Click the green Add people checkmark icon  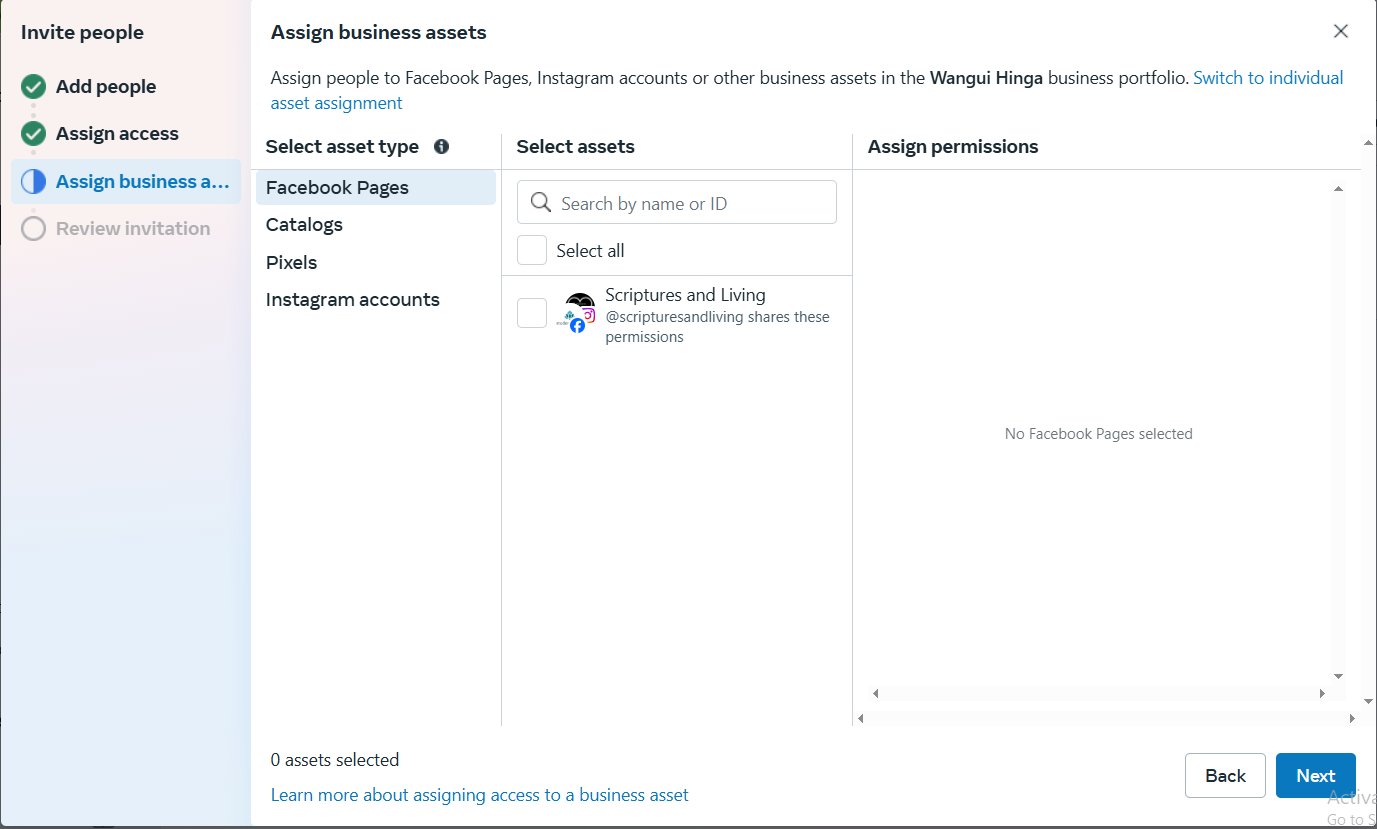34,87
